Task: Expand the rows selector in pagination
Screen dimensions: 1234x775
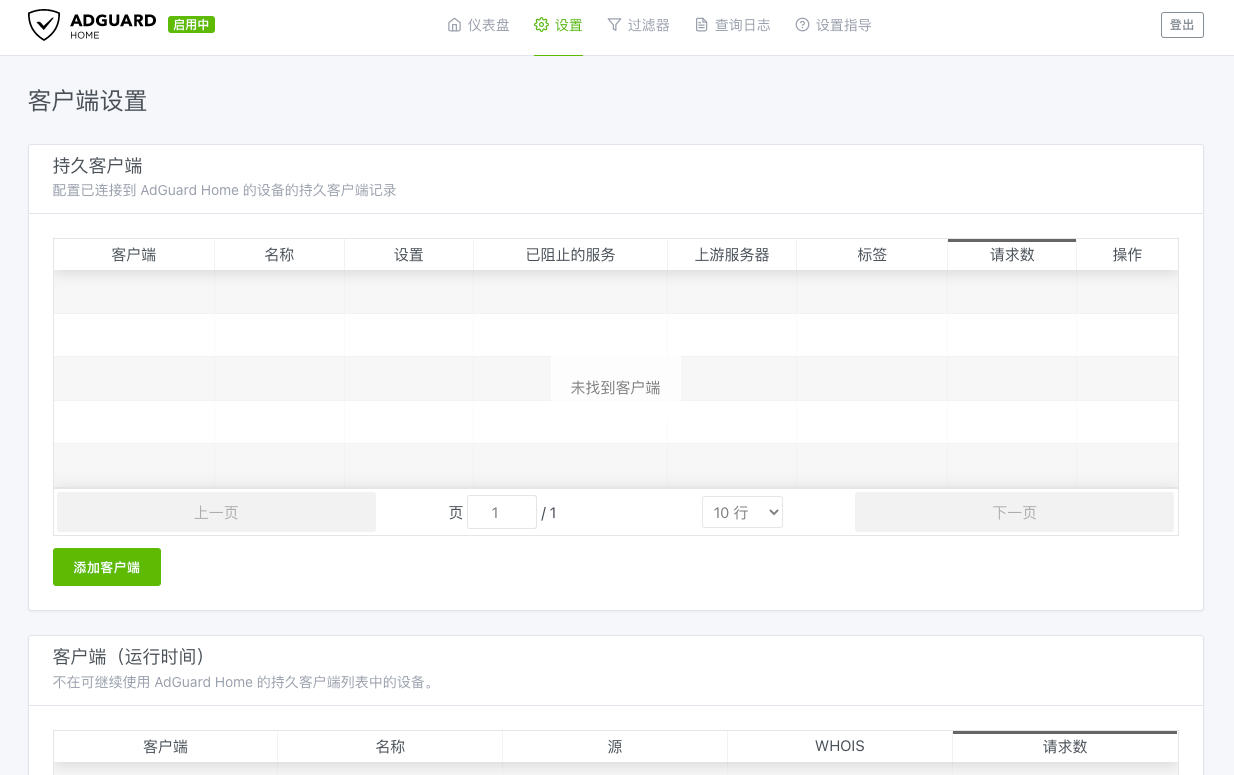Action: click(x=742, y=511)
